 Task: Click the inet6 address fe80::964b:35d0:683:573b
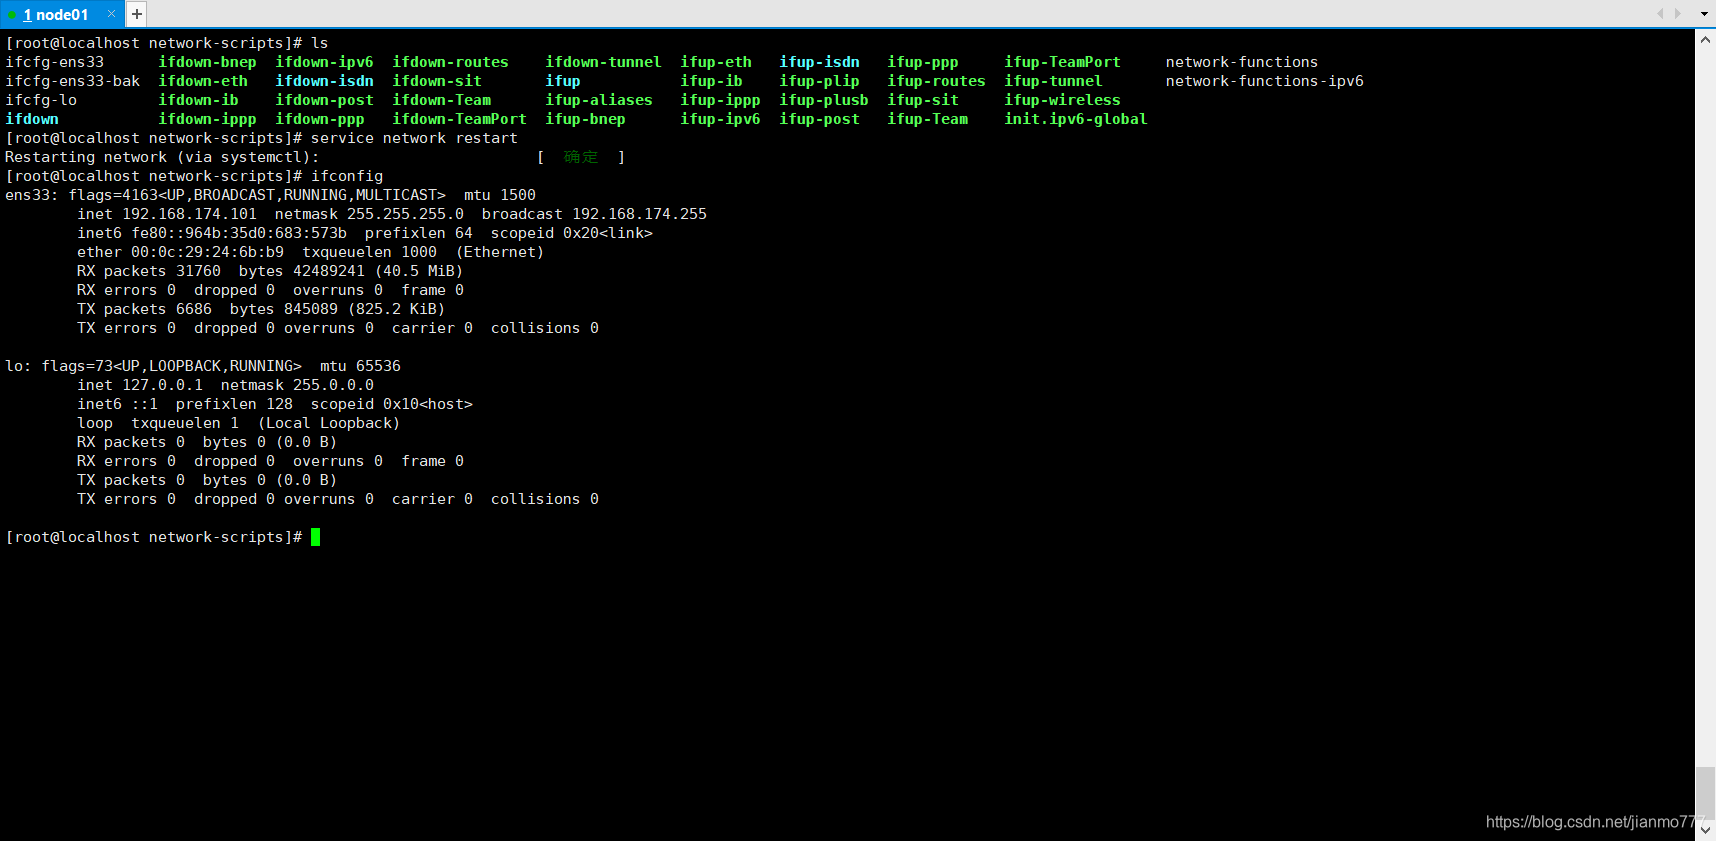point(239,233)
